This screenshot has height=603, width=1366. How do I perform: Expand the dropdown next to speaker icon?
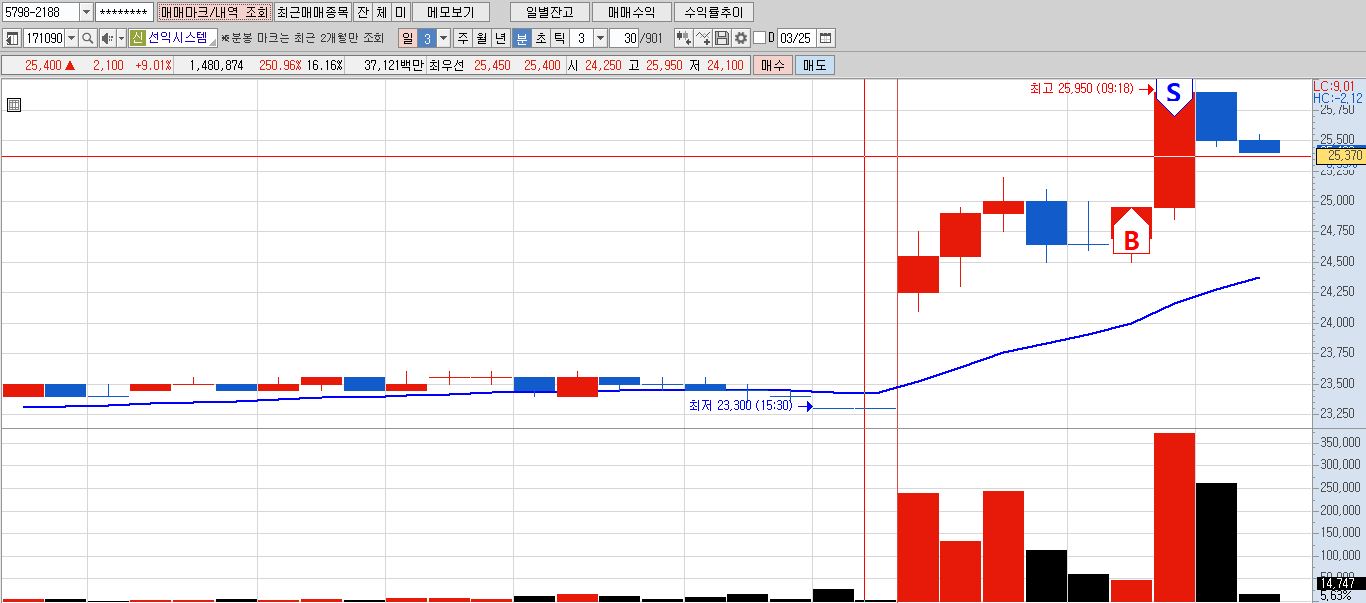tap(122, 38)
